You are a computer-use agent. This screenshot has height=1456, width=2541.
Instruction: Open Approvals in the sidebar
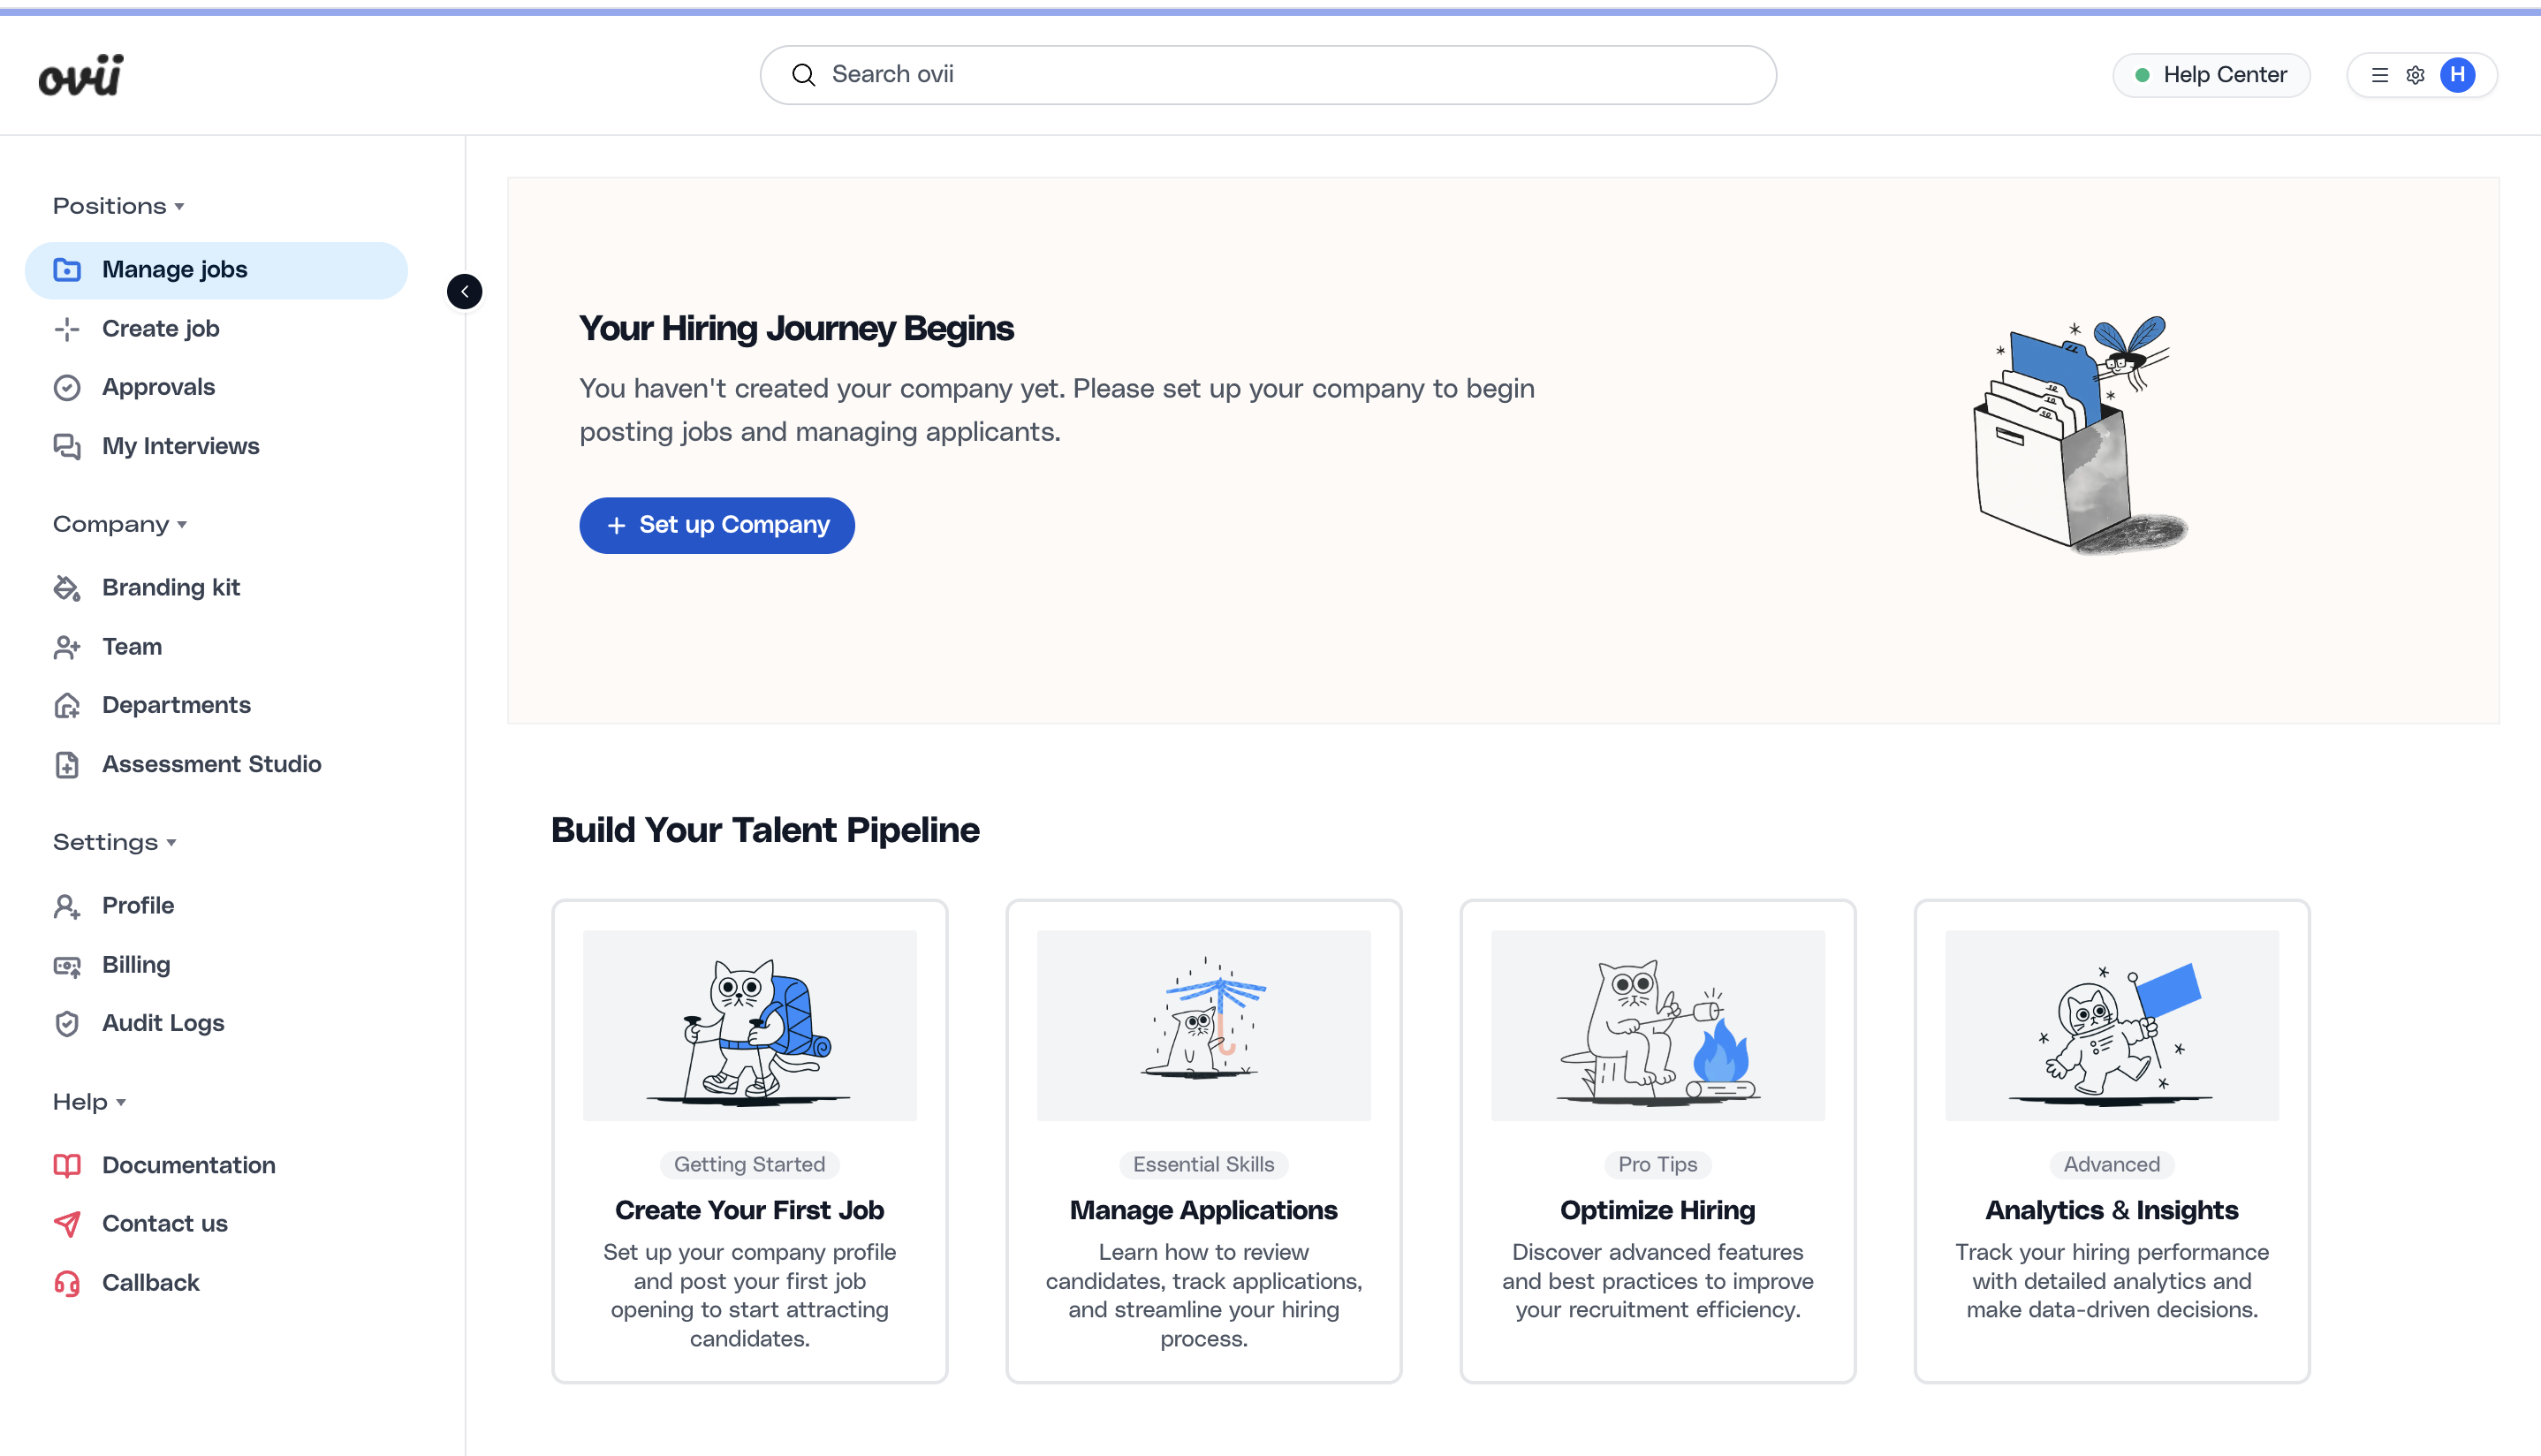158,387
